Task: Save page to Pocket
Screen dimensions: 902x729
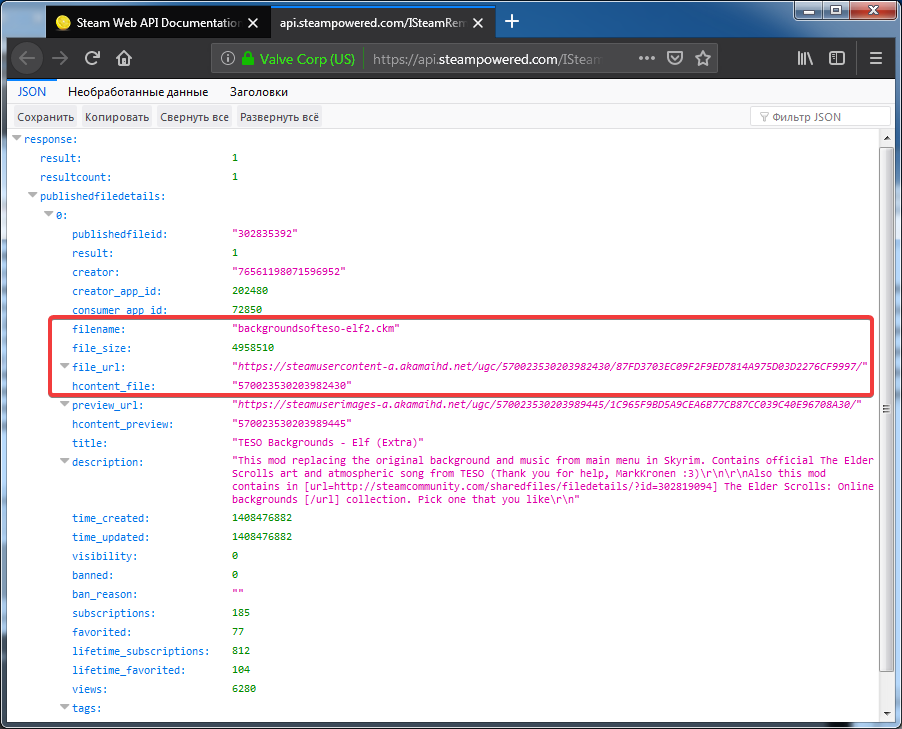Action: 675,58
